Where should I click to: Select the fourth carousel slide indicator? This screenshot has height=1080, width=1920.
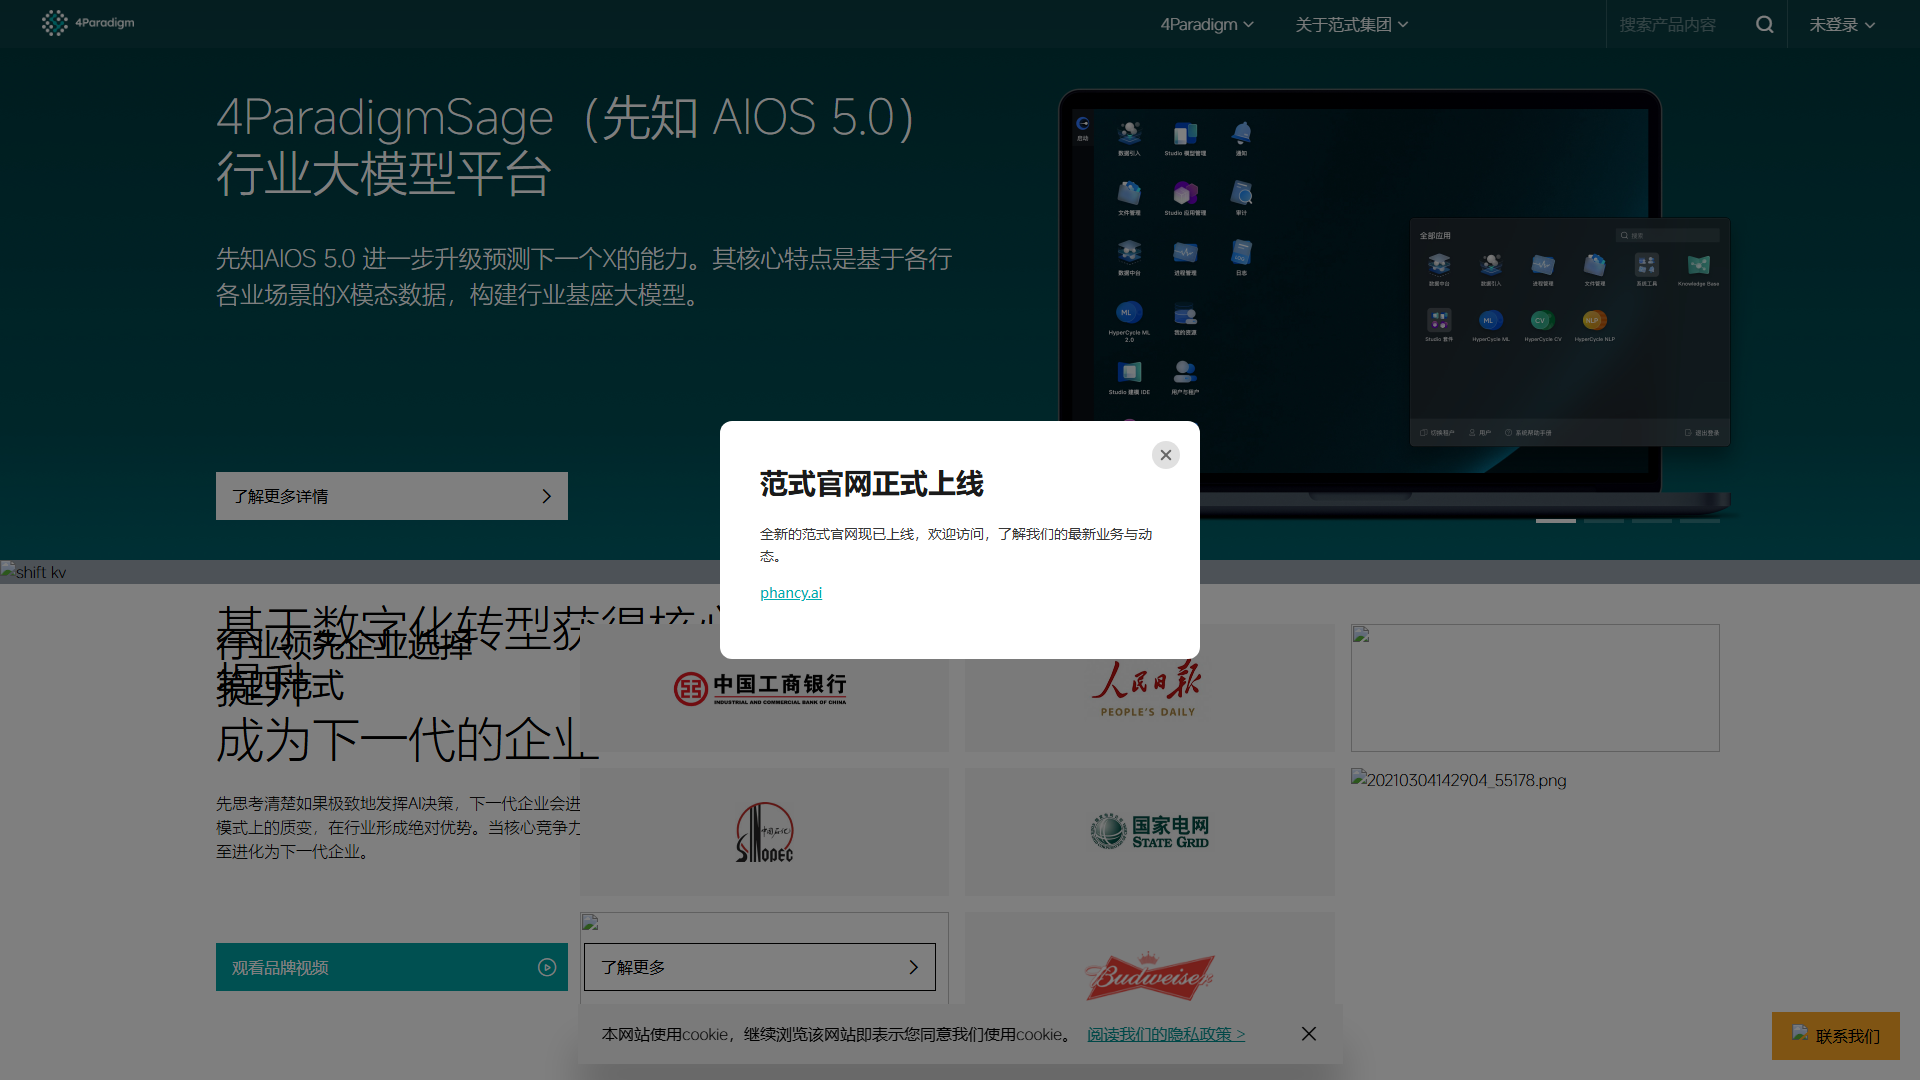(1699, 521)
